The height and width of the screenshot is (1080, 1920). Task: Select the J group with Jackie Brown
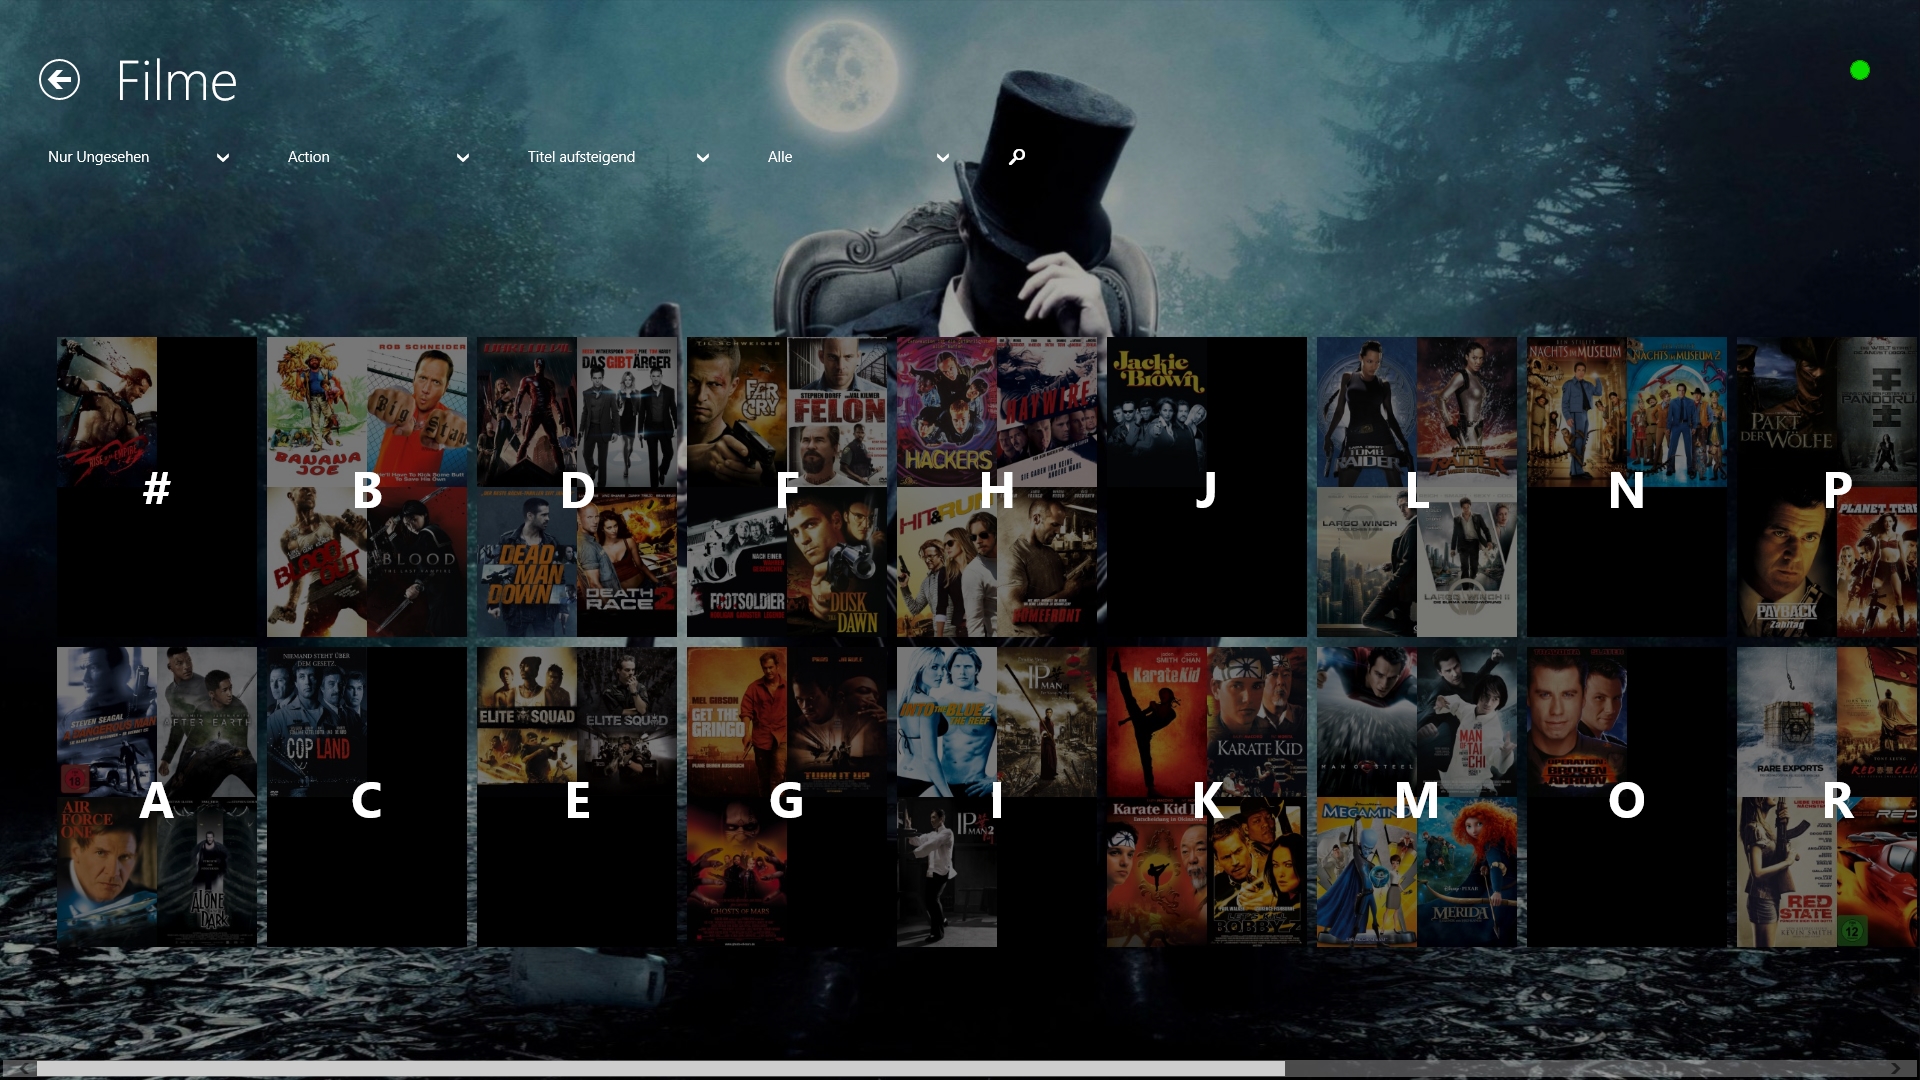[1207, 487]
